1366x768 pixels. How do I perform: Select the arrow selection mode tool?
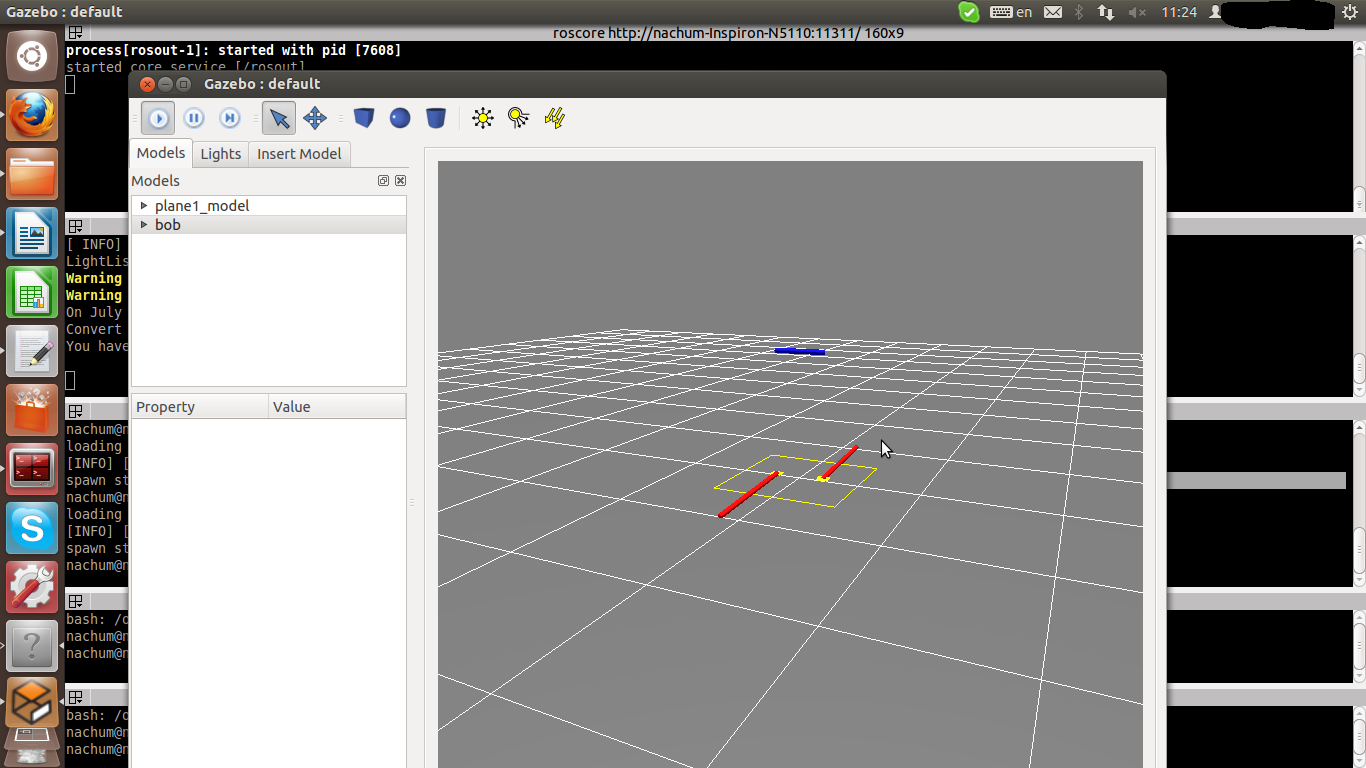[x=280, y=118]
